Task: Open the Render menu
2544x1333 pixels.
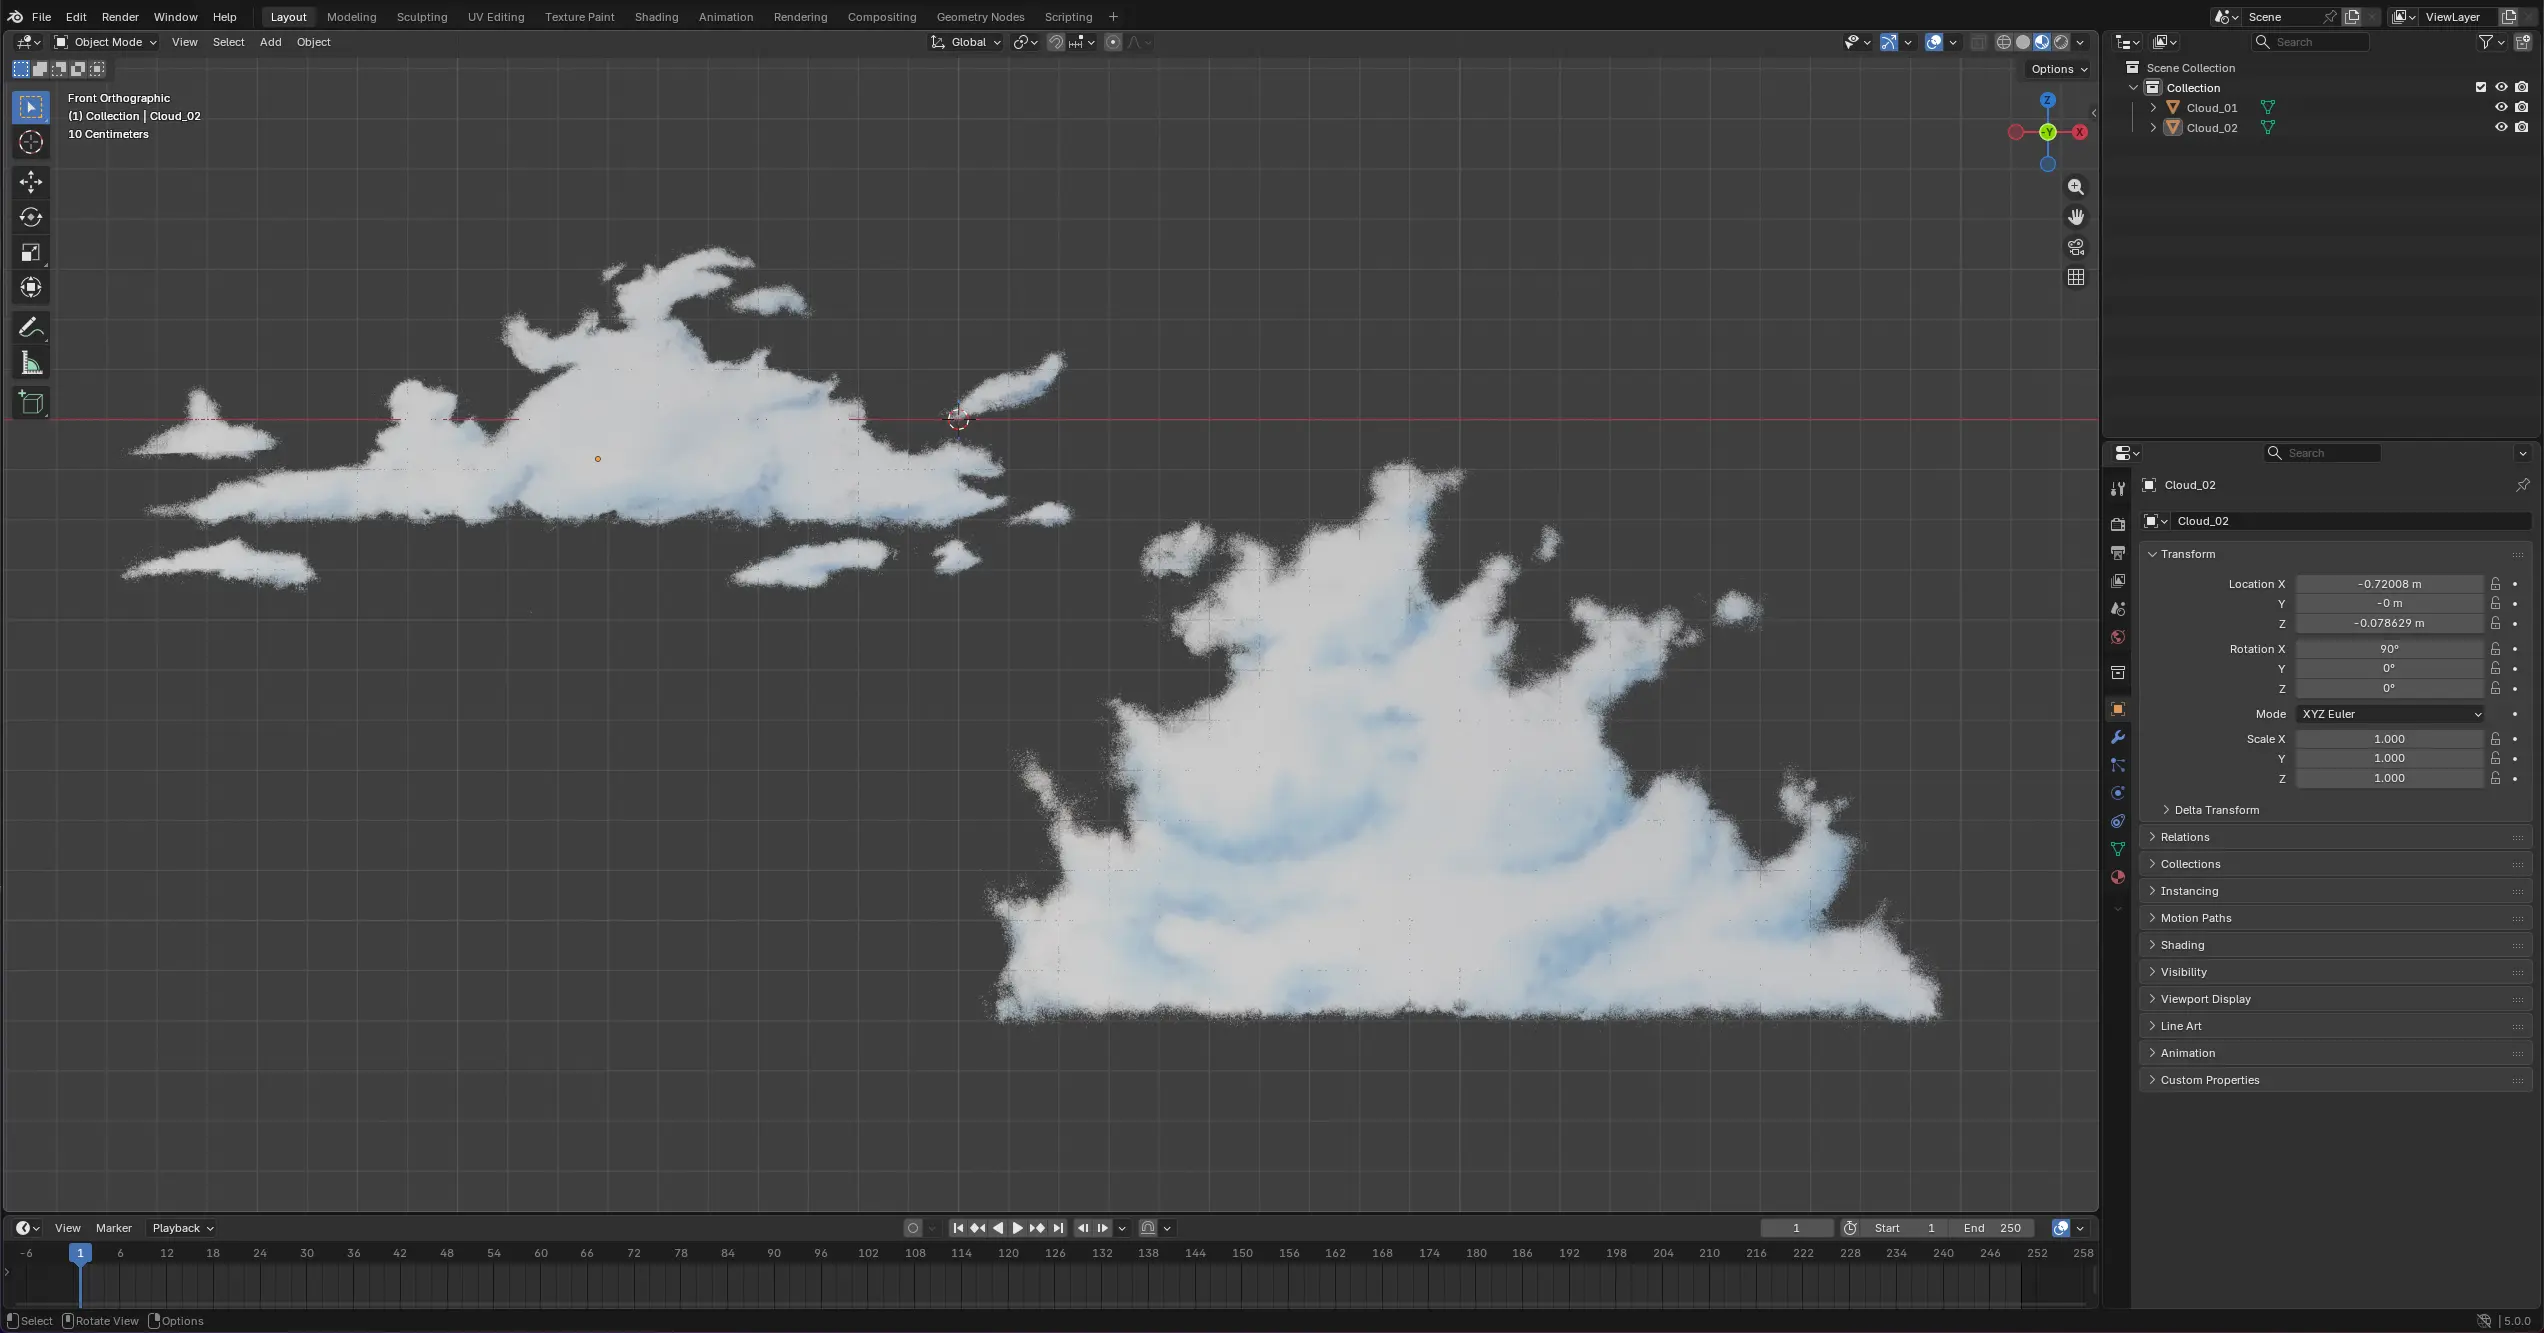Action: click(120, 17)
